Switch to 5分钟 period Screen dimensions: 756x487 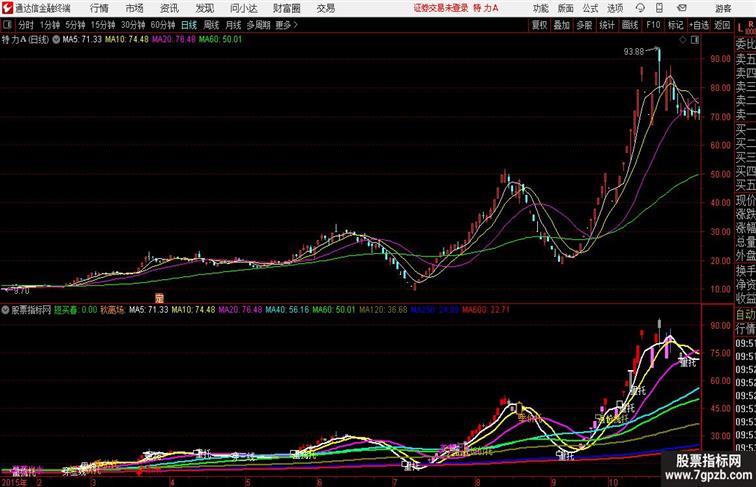click(75, 25)
